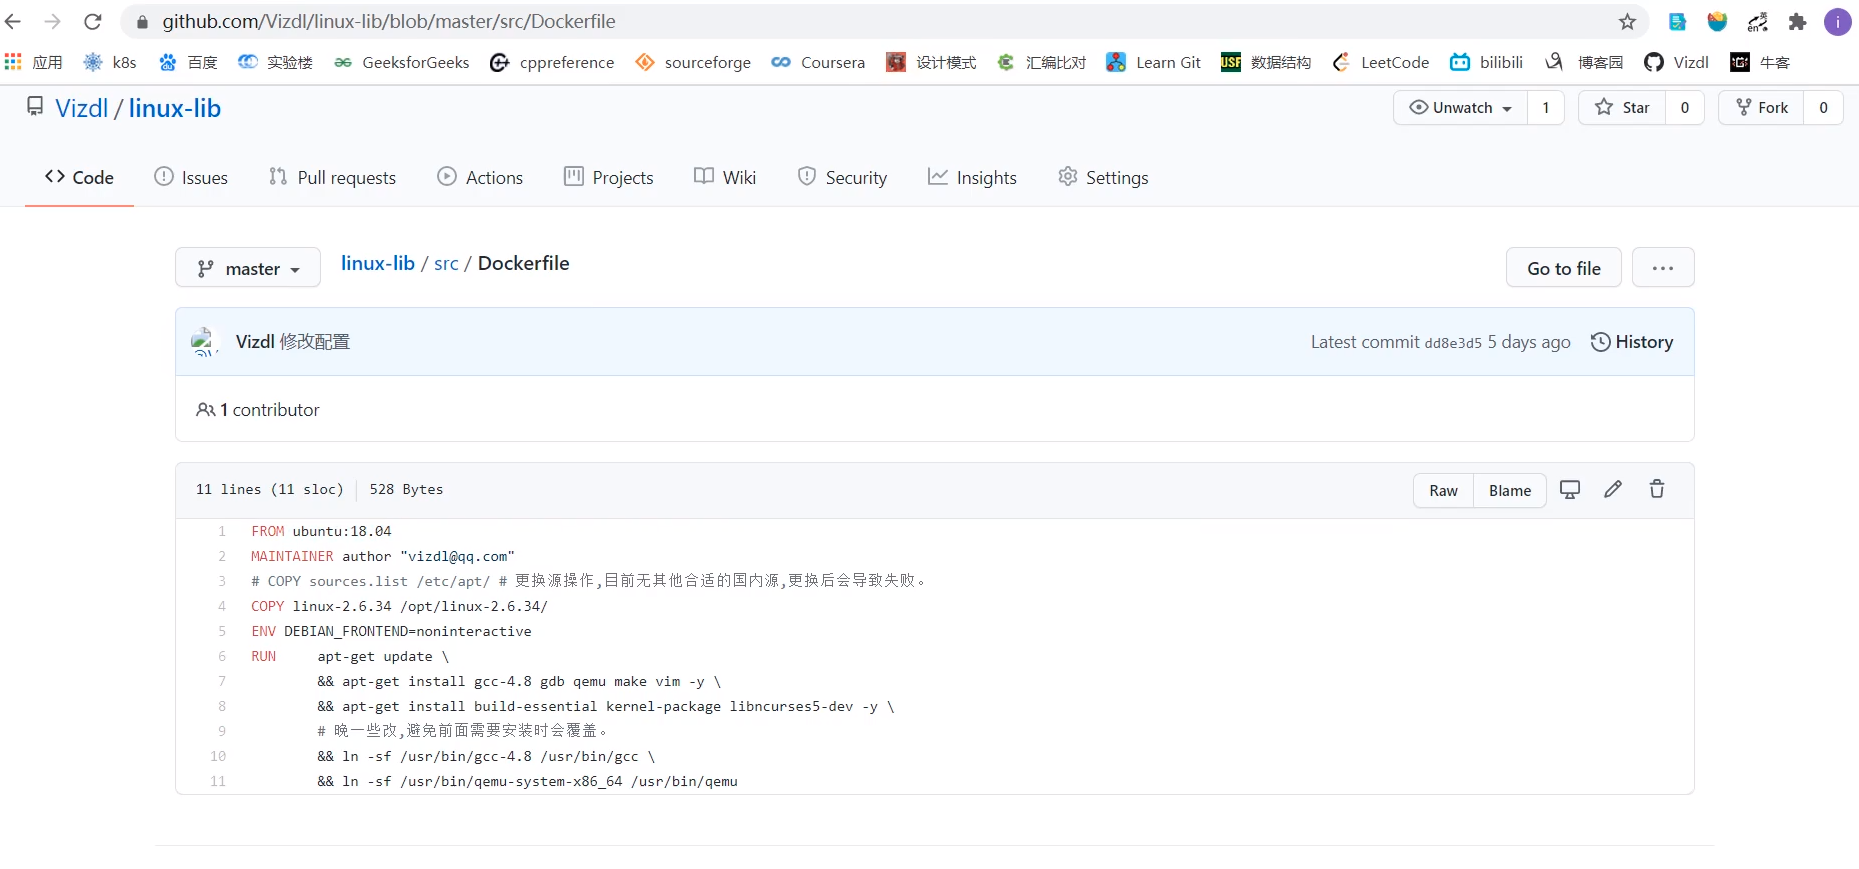The height and width of the screenshot is (869, 1859).
Task: Click the browser address bar
Action: point(880,22)
